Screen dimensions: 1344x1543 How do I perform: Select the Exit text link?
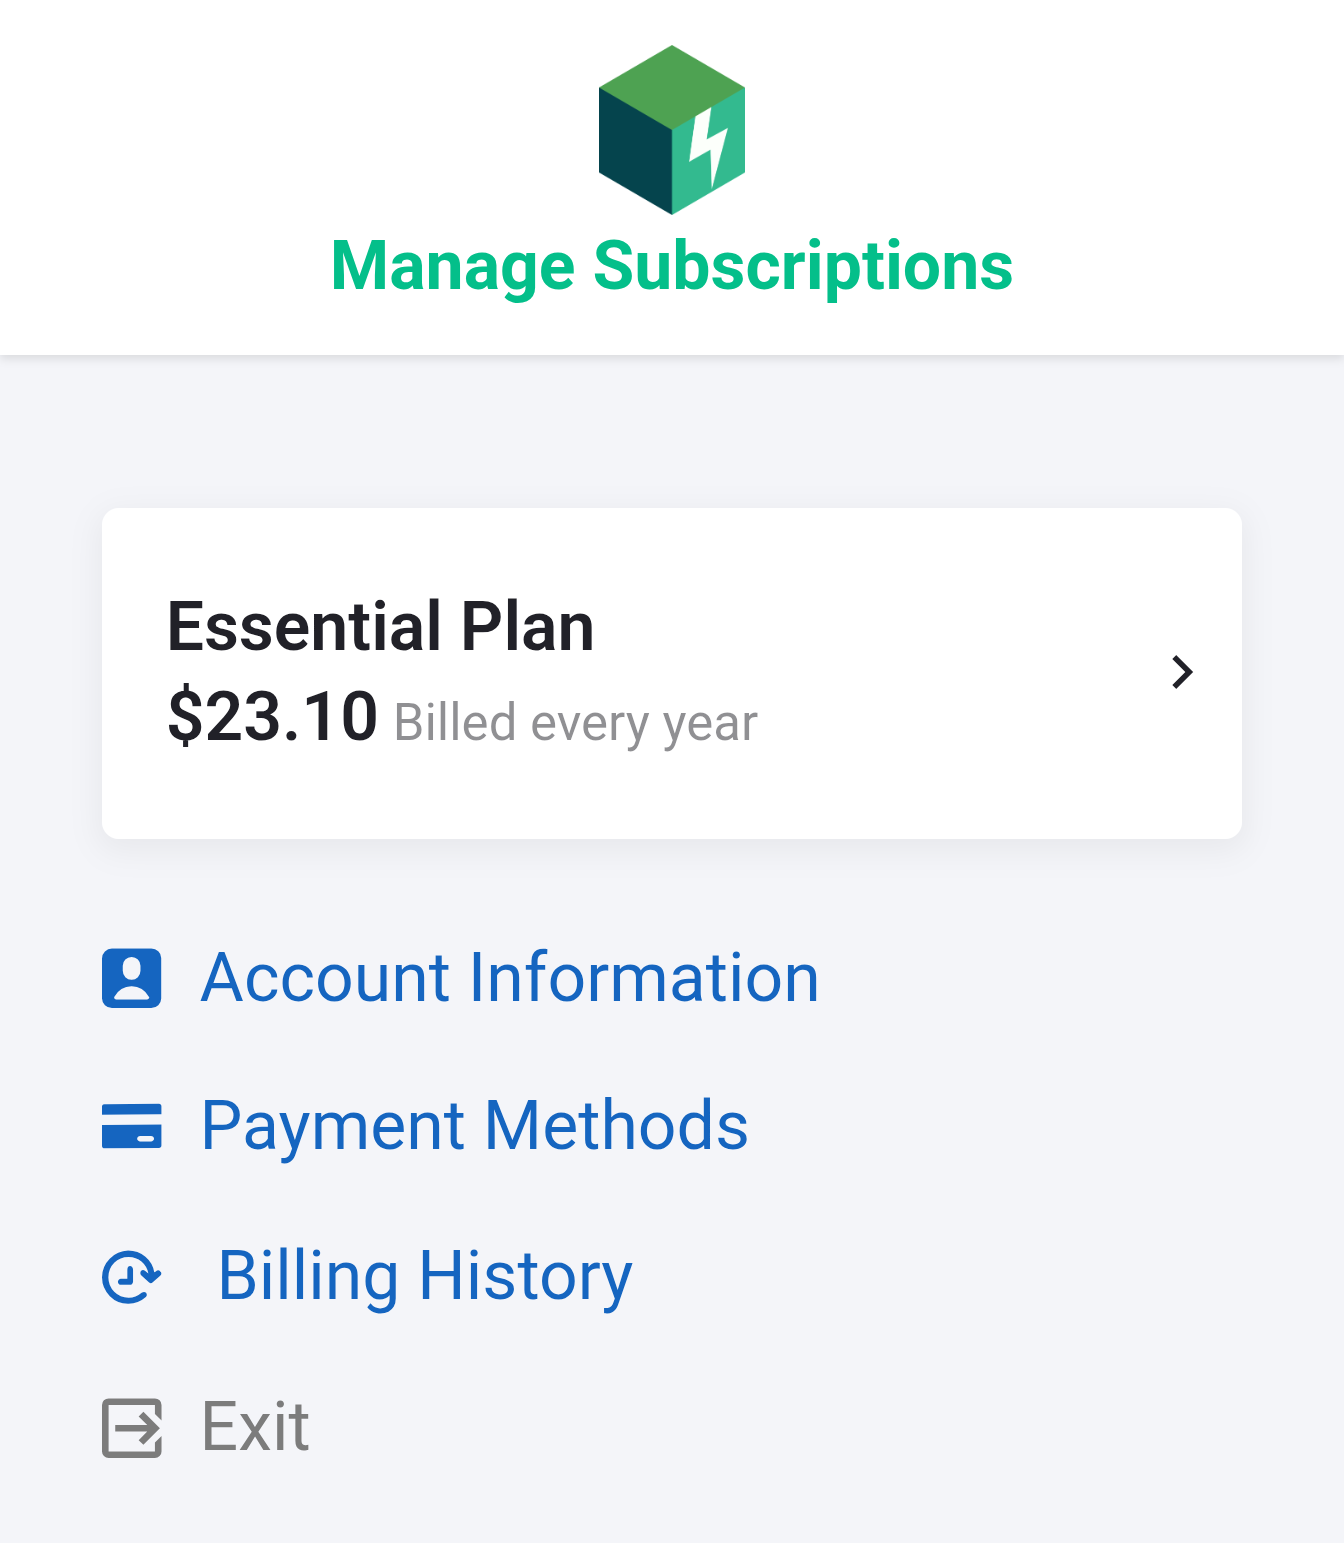click(256, 1427)
